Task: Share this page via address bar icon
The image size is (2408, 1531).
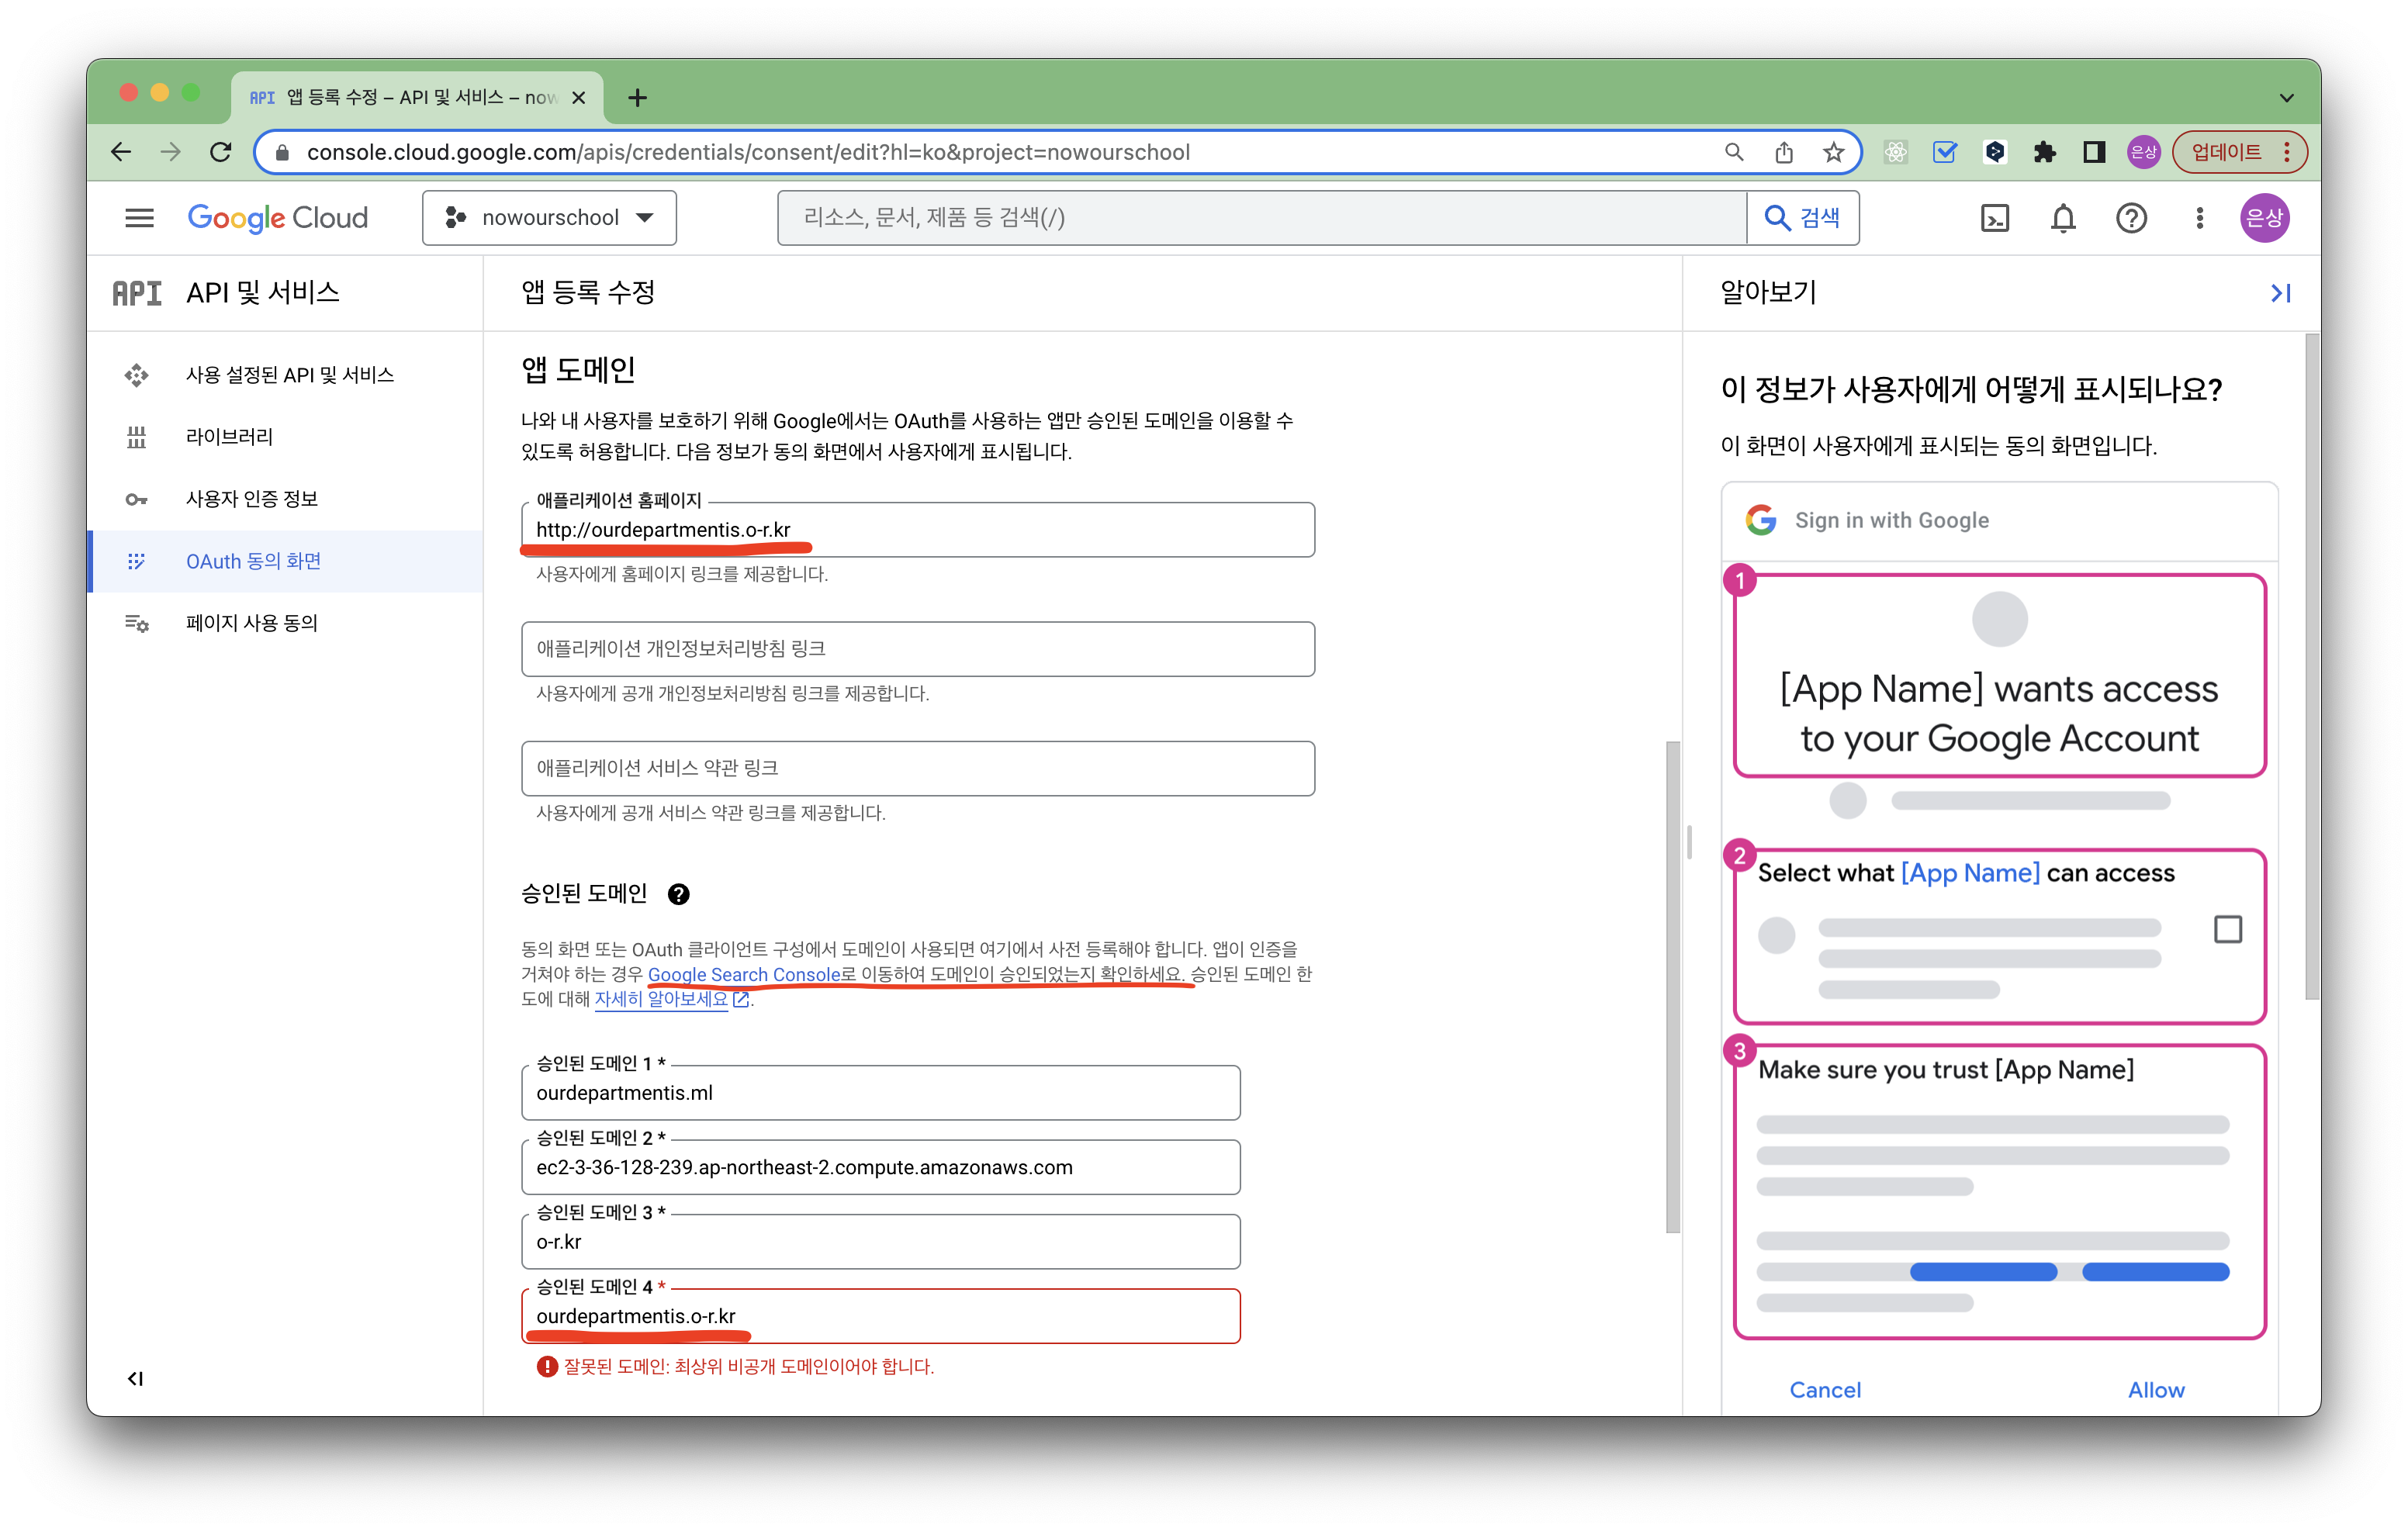Action: (1784, 152)
